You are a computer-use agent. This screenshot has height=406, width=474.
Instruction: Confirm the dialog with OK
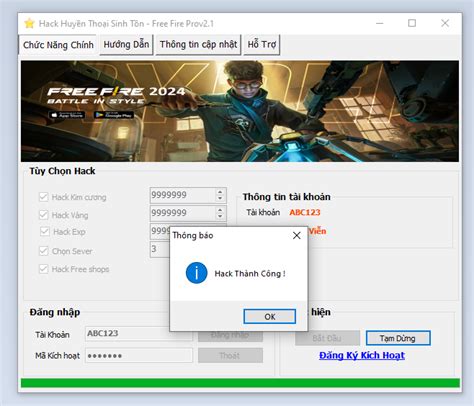point(269,316)
